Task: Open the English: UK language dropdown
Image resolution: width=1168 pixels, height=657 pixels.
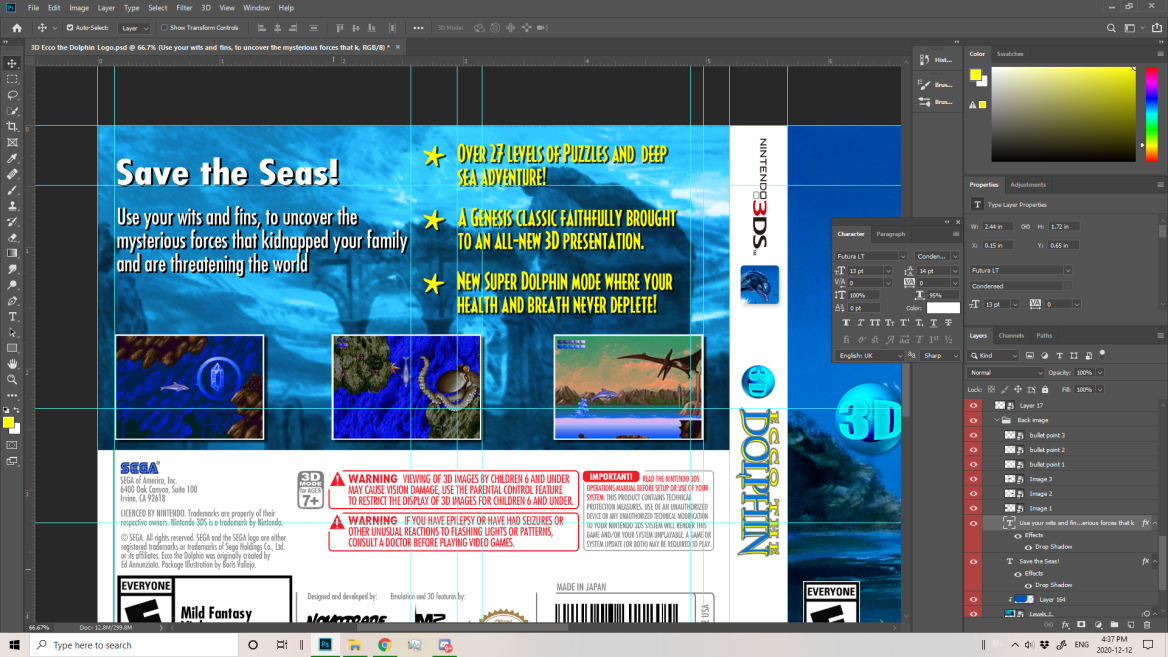Action: [870, 355]
